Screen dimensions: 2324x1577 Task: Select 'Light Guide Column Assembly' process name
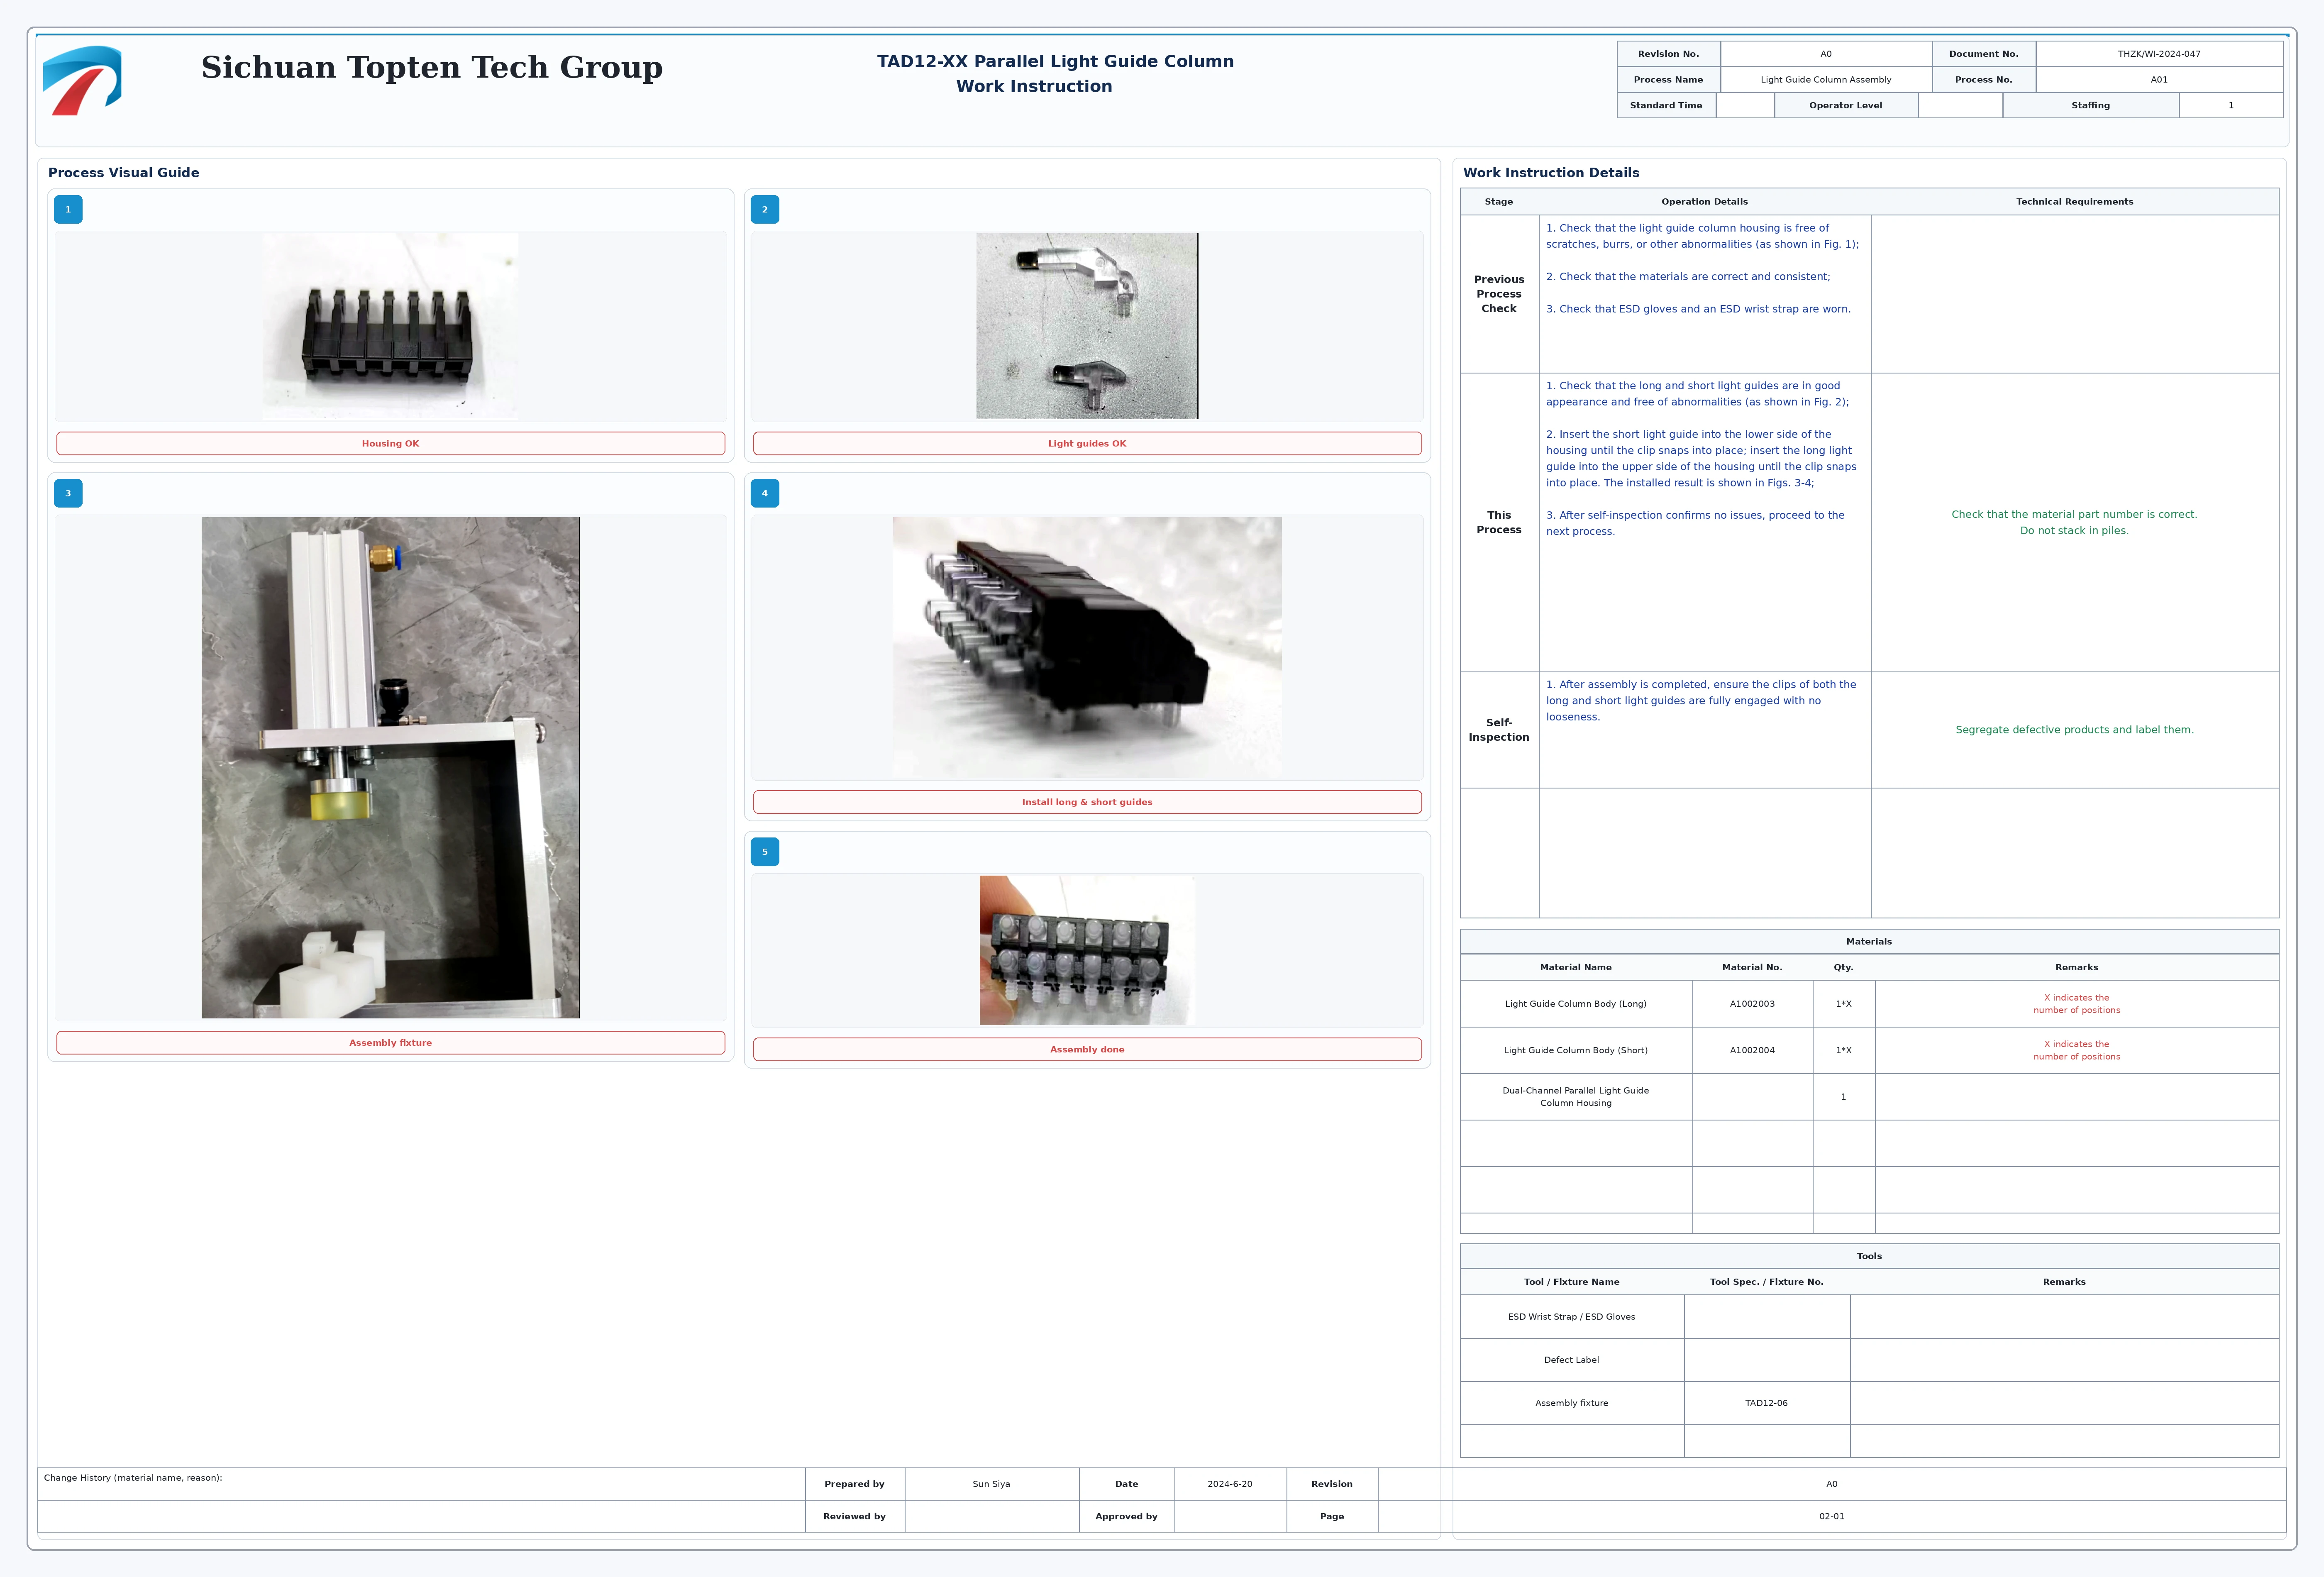coord(1826,80)
